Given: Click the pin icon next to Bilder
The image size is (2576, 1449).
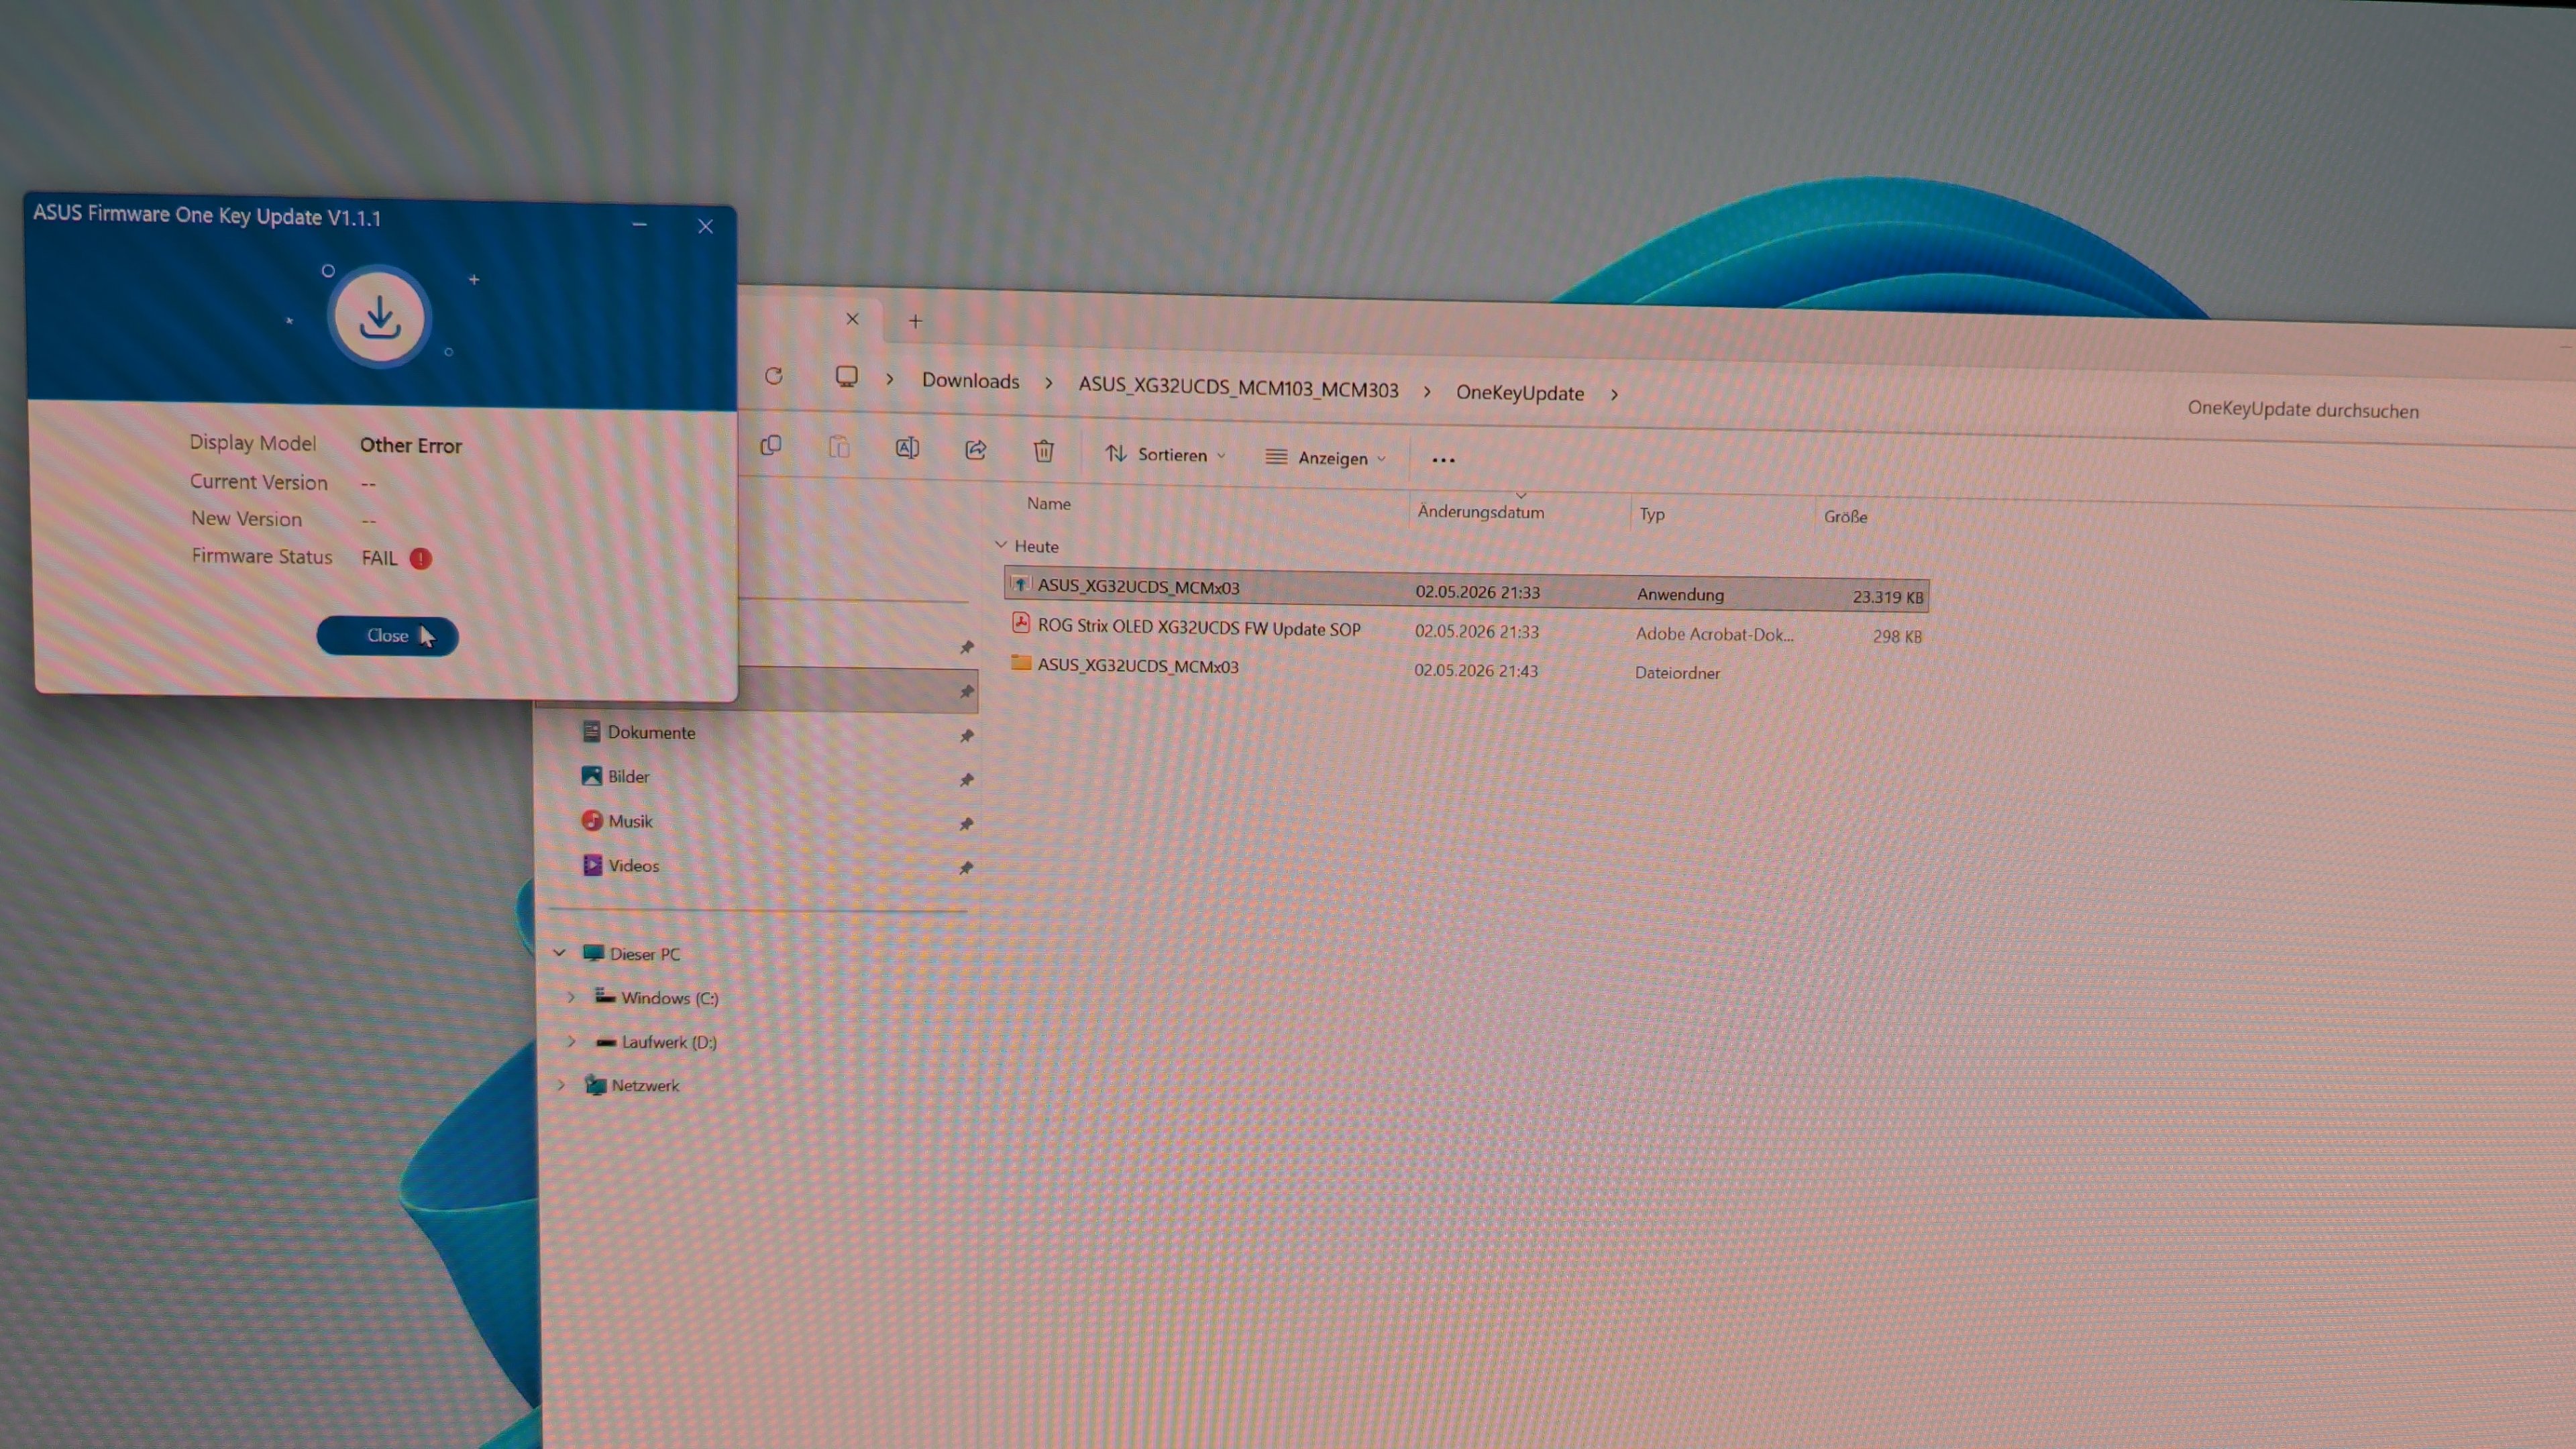Looking at the screenshot, I should pyautogui.click(x=966, y=780).
